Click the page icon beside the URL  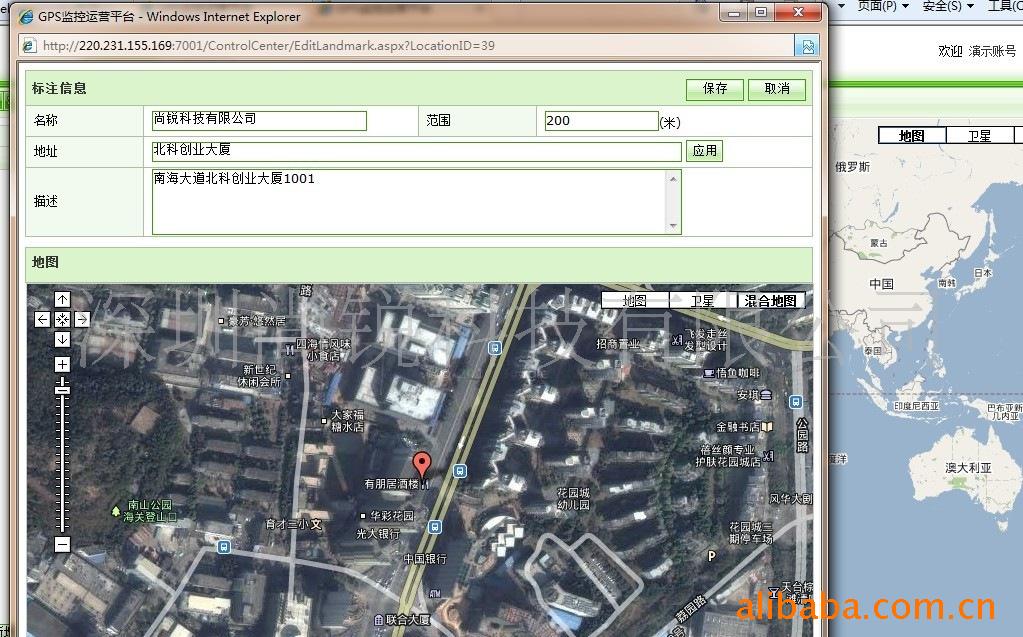(29, 46)
